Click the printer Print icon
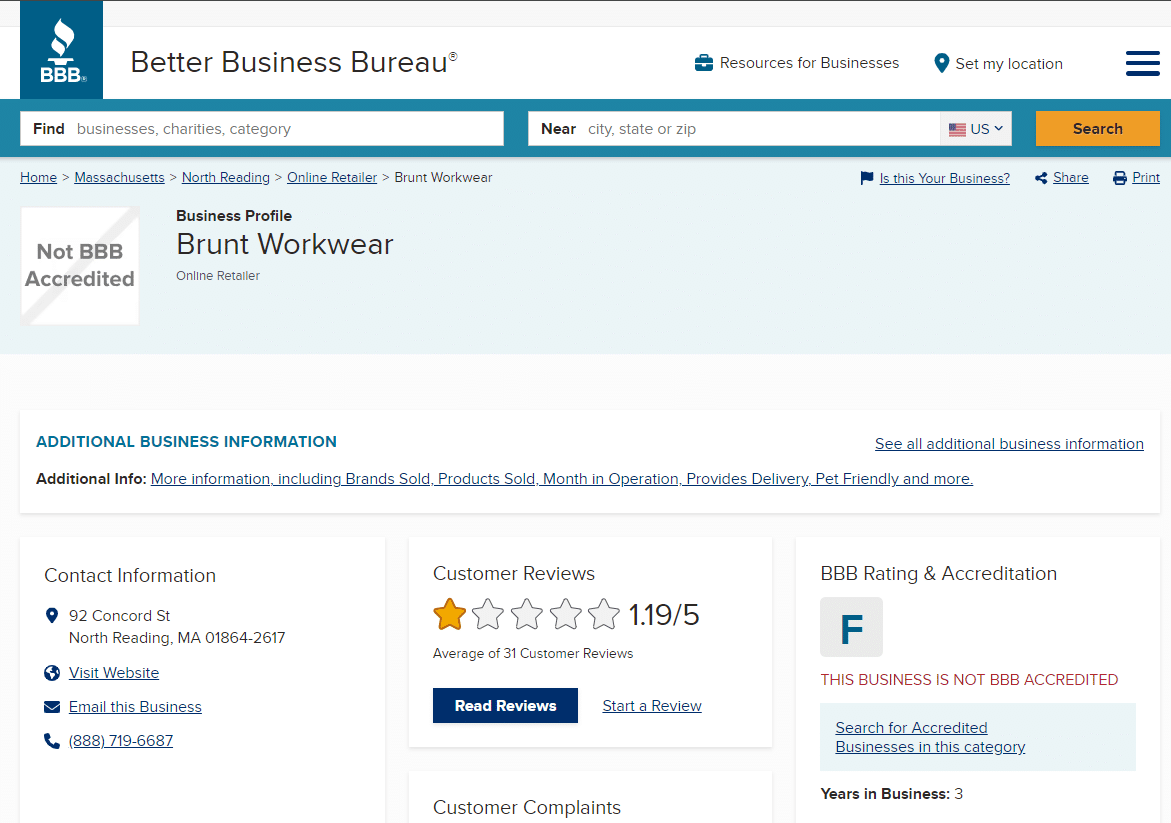This screenshot has height=823, width=1171. pyautogui.click(x=1120, y=178)
